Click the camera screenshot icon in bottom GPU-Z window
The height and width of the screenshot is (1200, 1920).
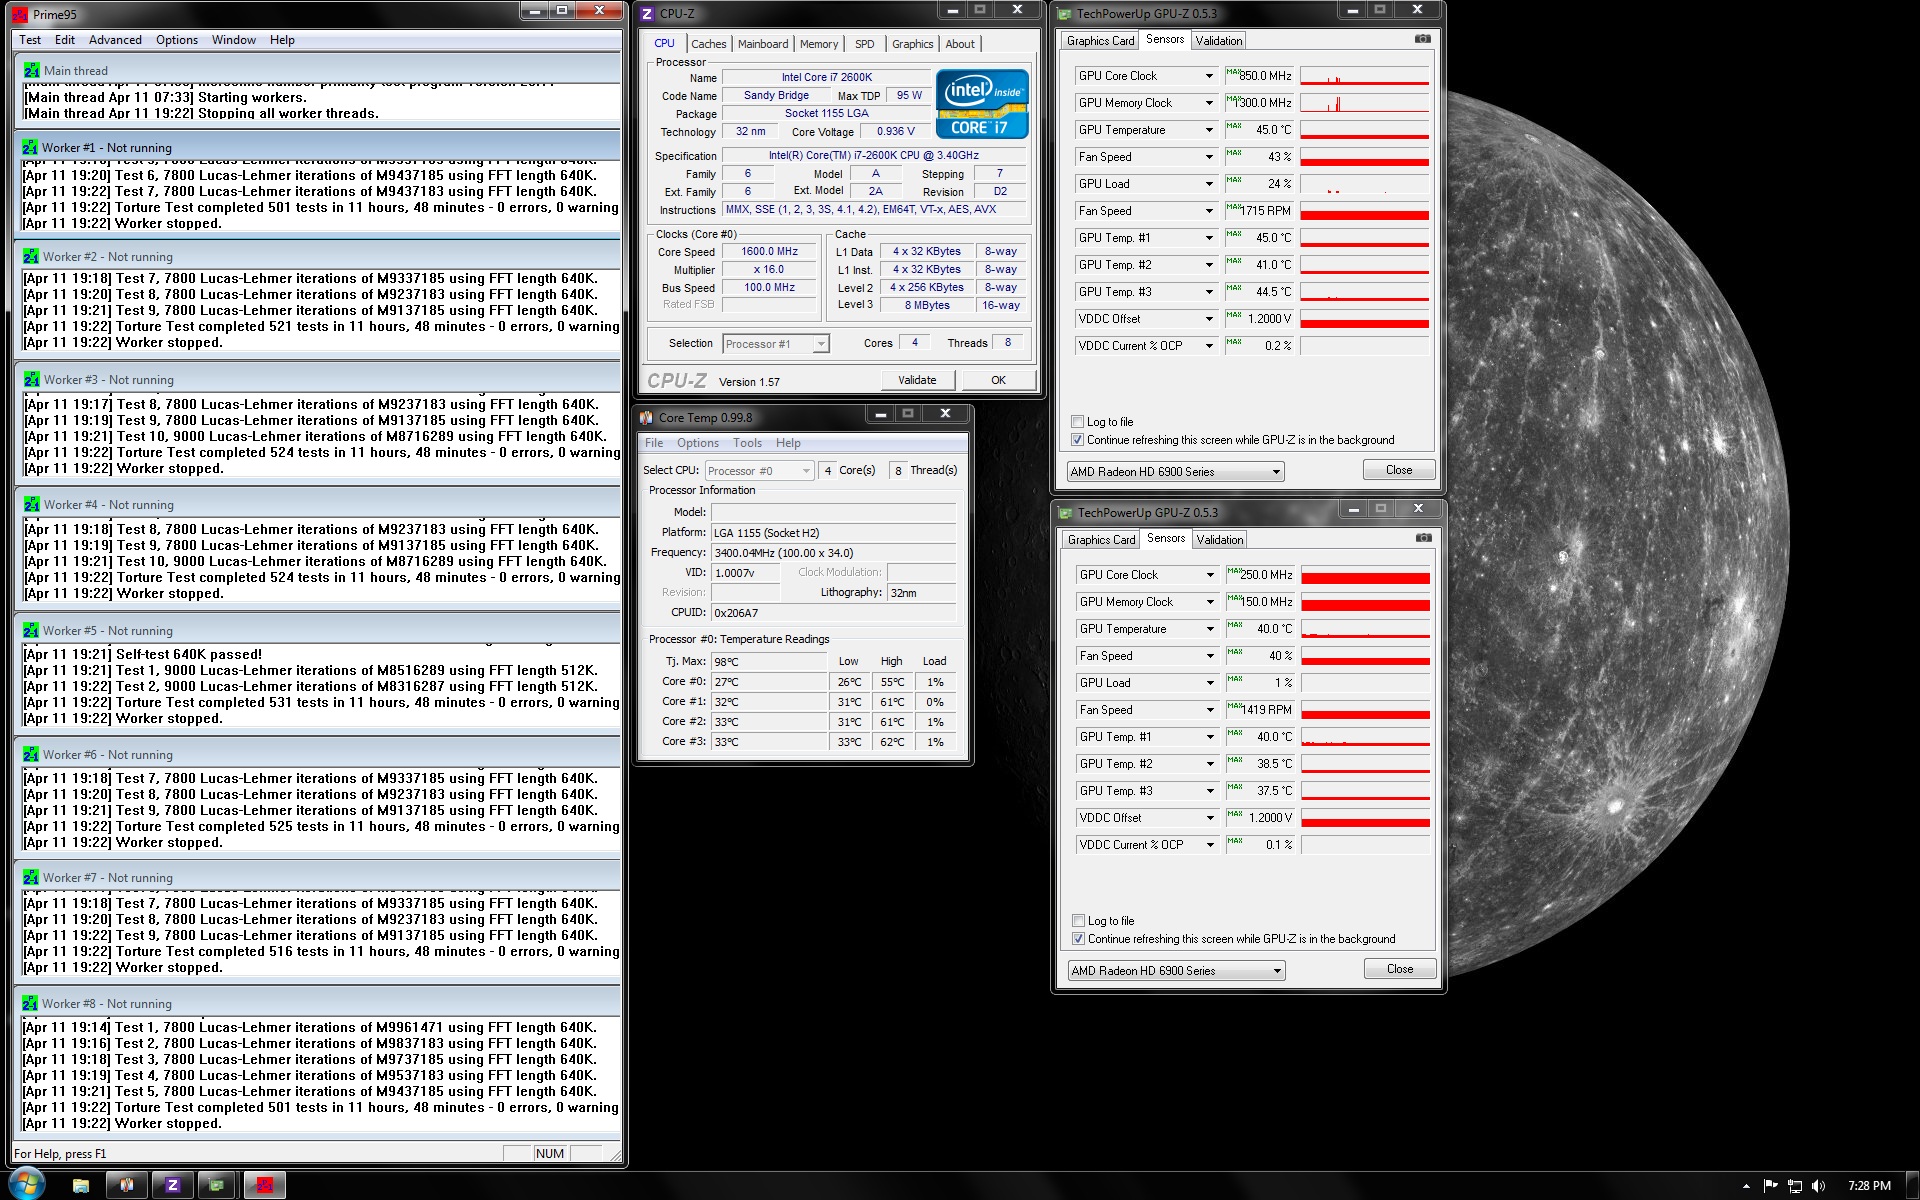click(x=1423, y=538)
